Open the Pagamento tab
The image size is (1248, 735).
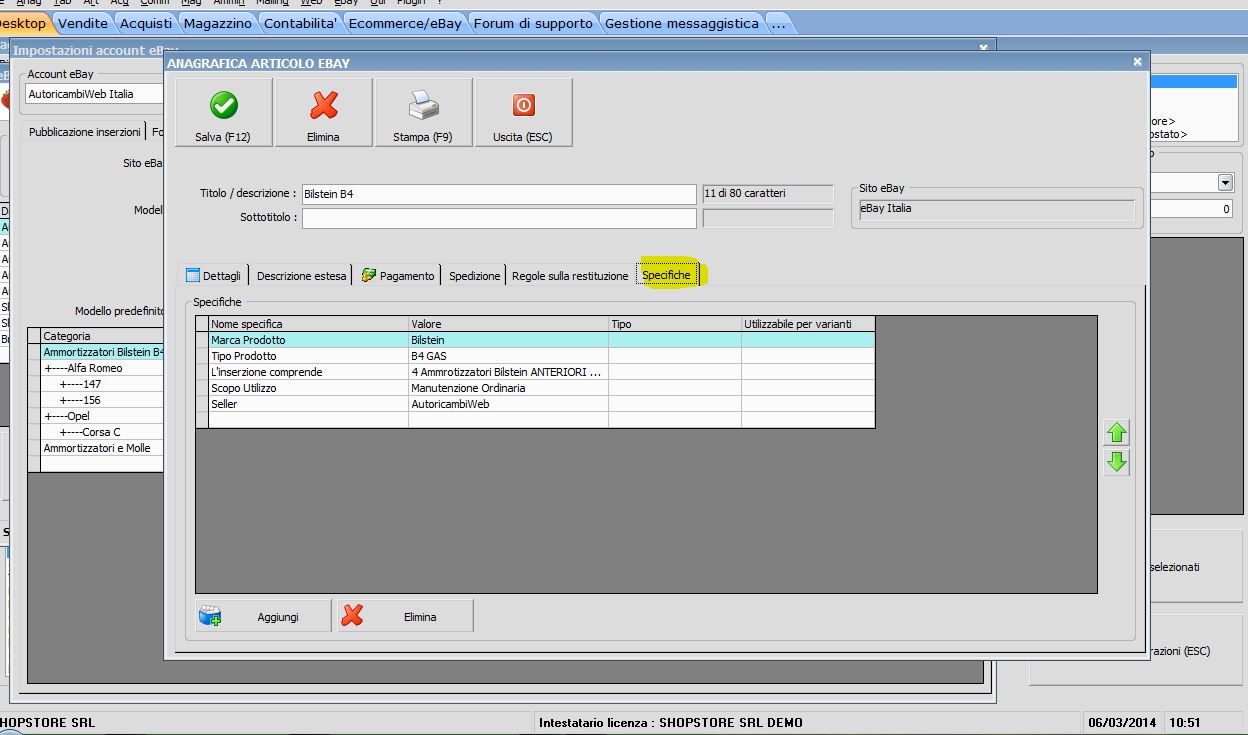(398, 275)
